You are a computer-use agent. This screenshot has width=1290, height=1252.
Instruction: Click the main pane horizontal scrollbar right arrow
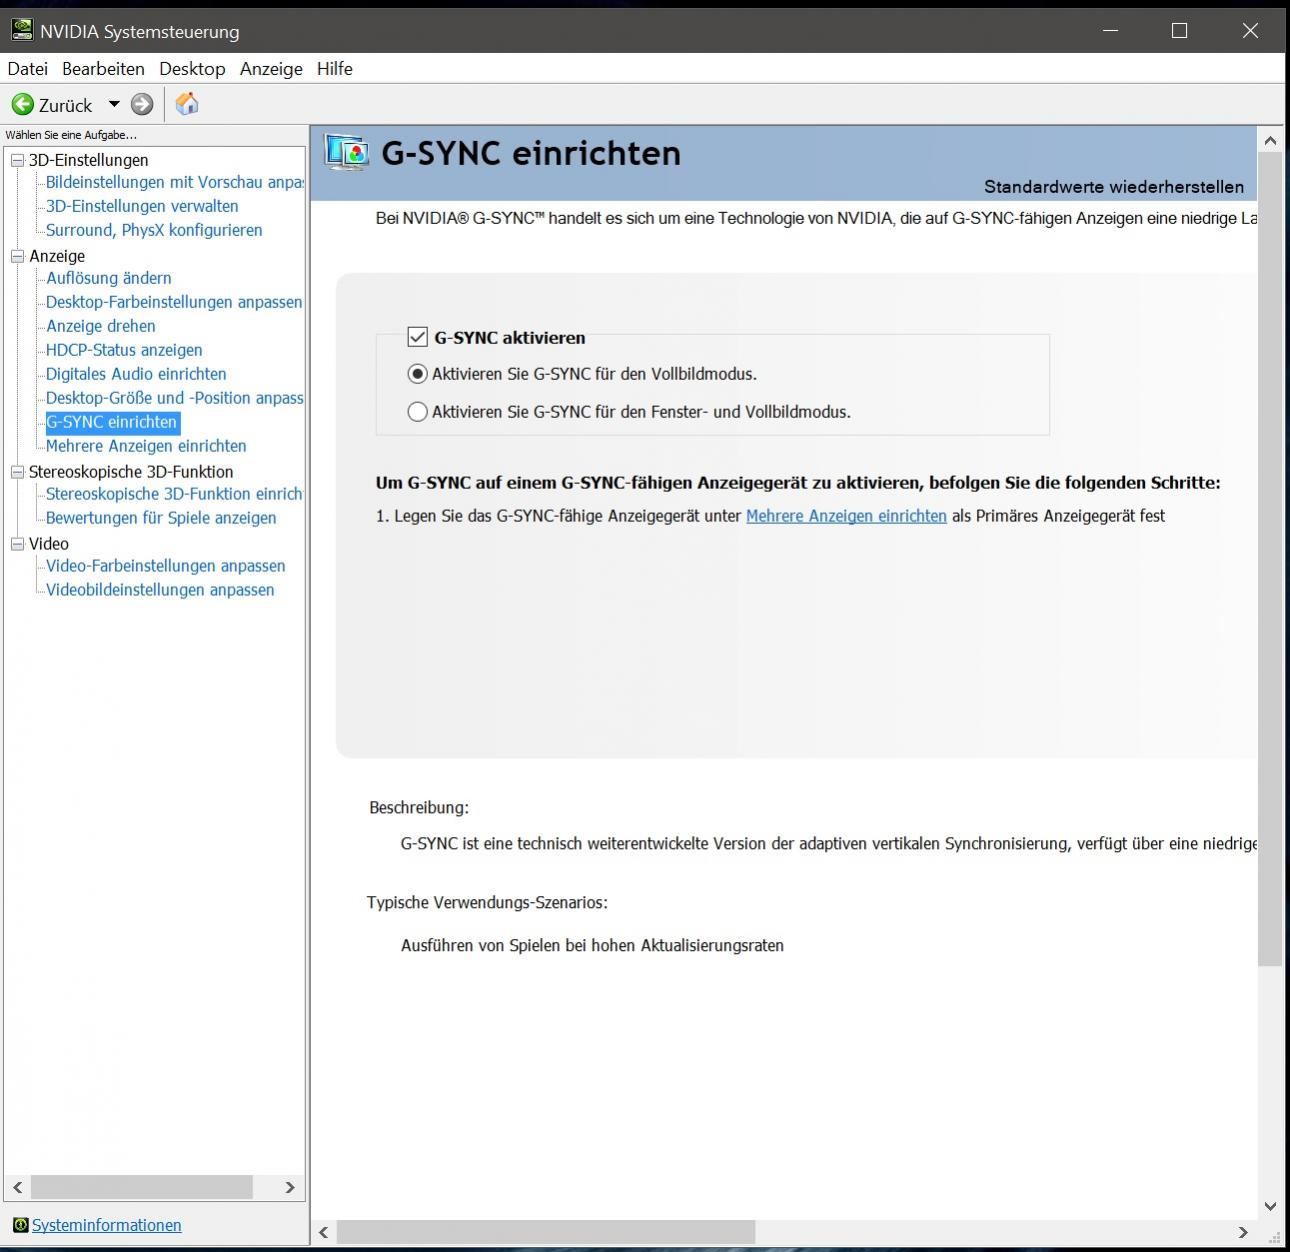(x=1243, y=1232)
